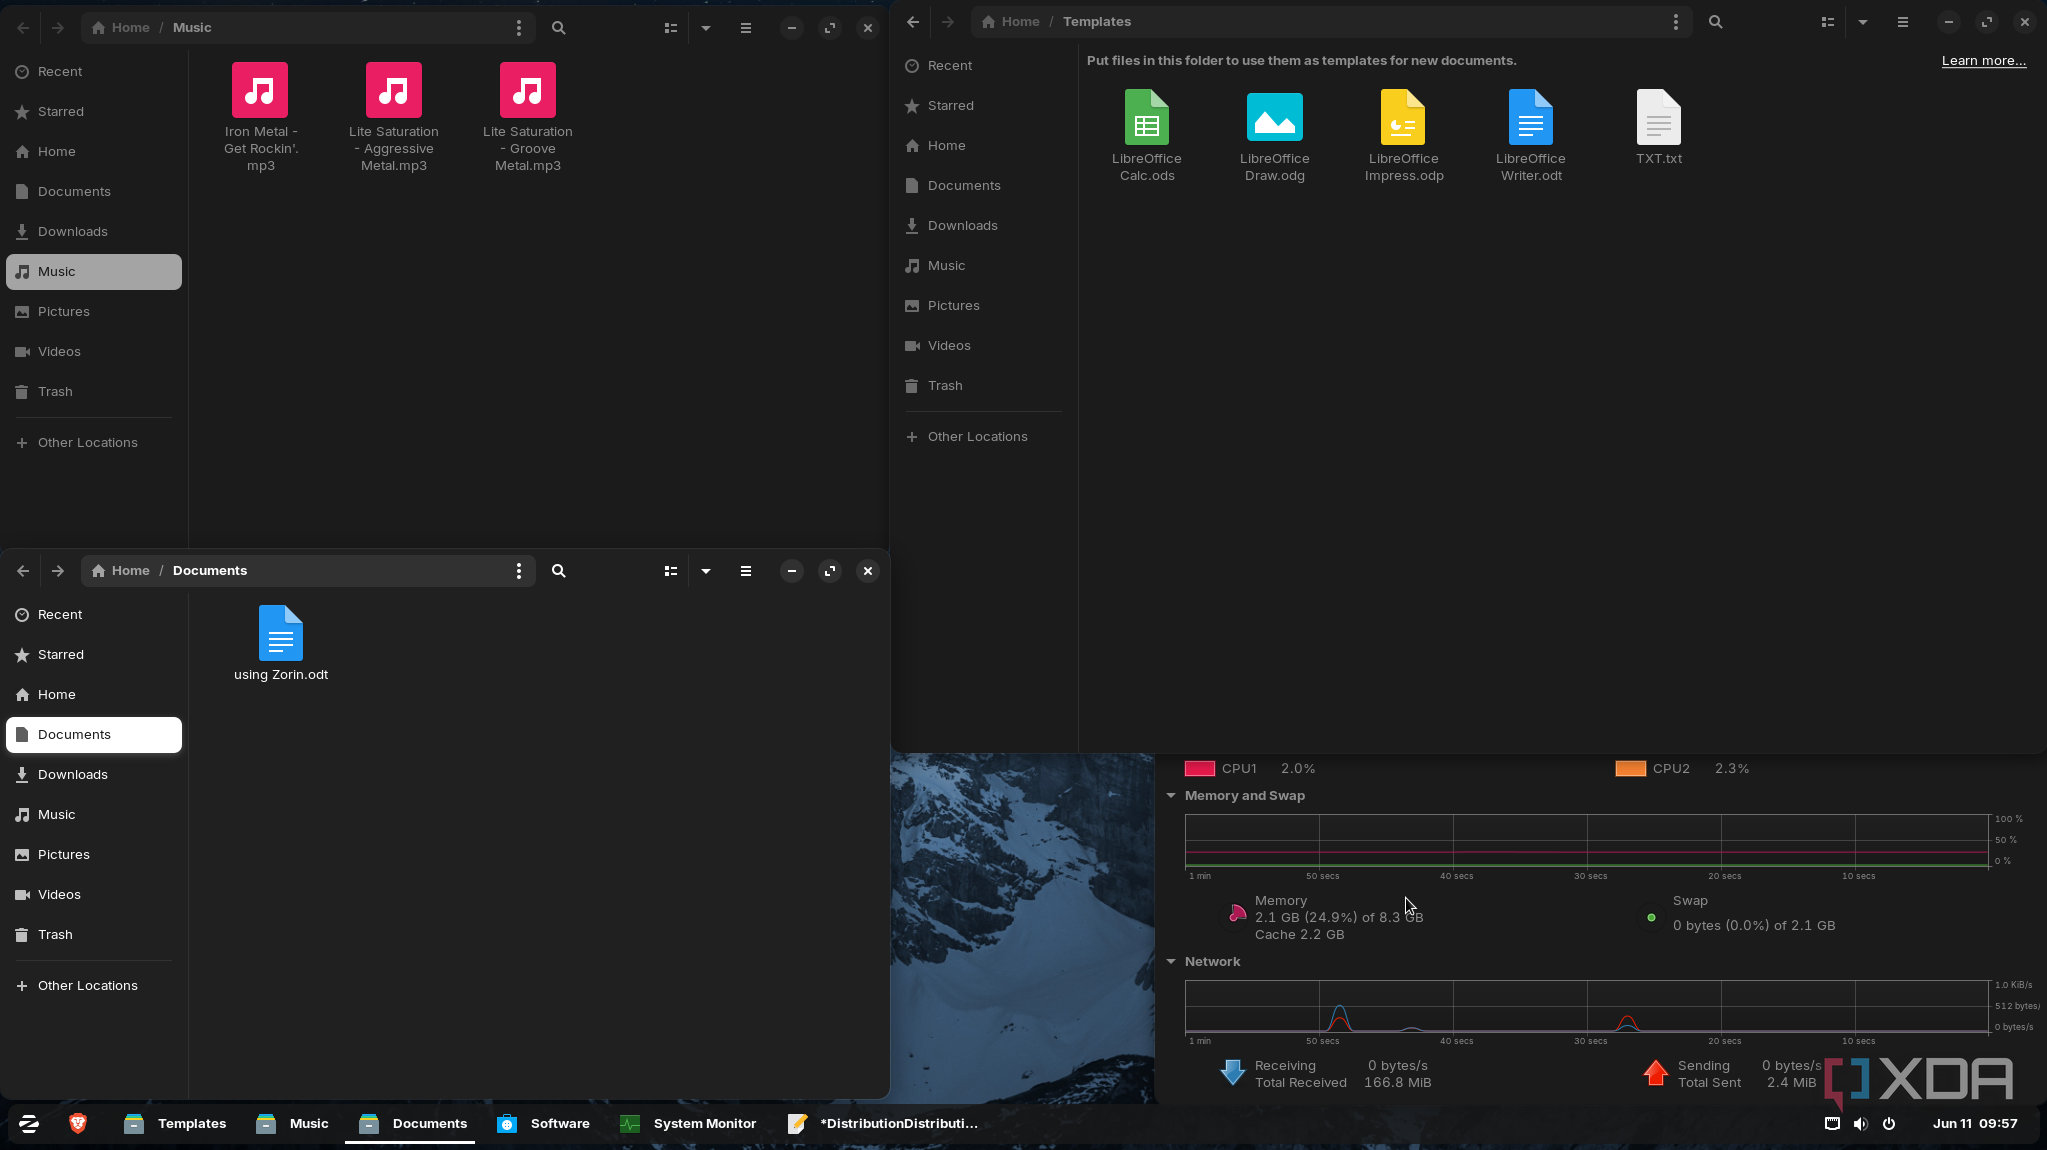This screenshot has width=2047, height=1150.
Task: Click the CPU2 color swatch
Action: (1631, 769)
